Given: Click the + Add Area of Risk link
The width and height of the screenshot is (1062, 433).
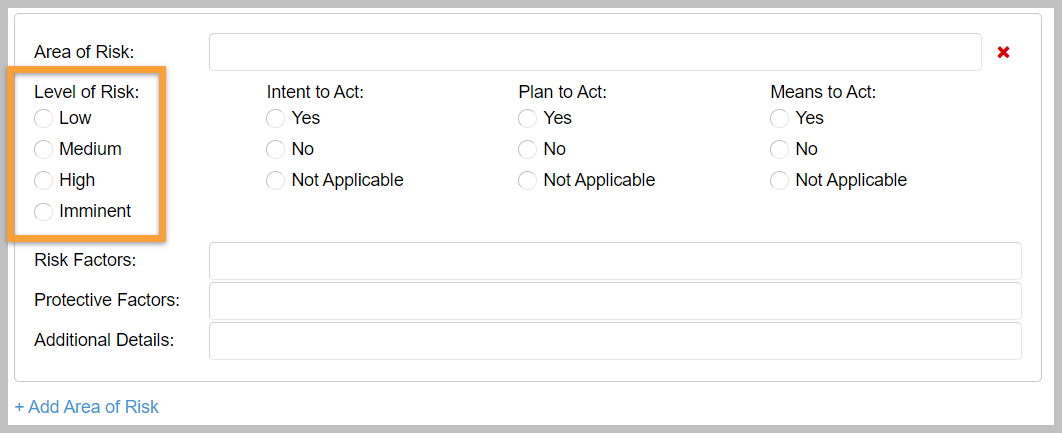Looking at the screenshot, I should coord(87,407).
